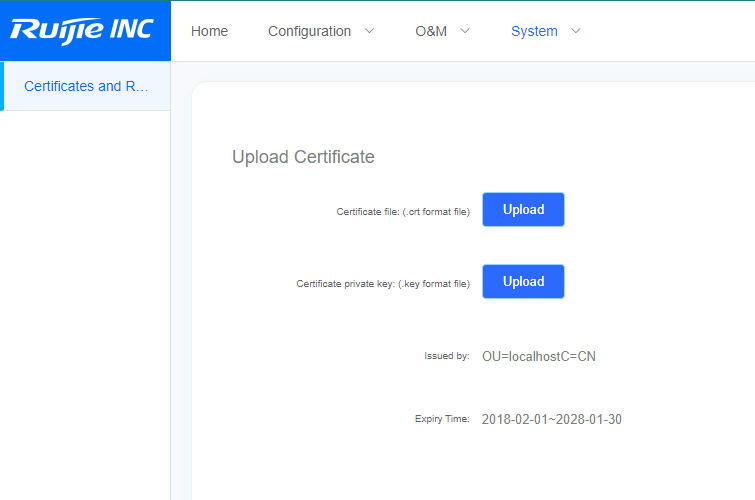Screen dimensions: 755x500
Task: Click the 'Certificate file: (.crt format file)' label
Action: click(x=403, y=212)
